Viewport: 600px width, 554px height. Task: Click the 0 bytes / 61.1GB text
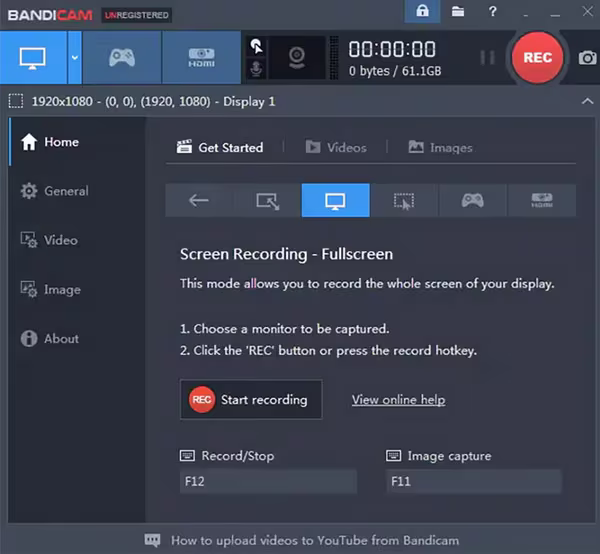point(395,71)
